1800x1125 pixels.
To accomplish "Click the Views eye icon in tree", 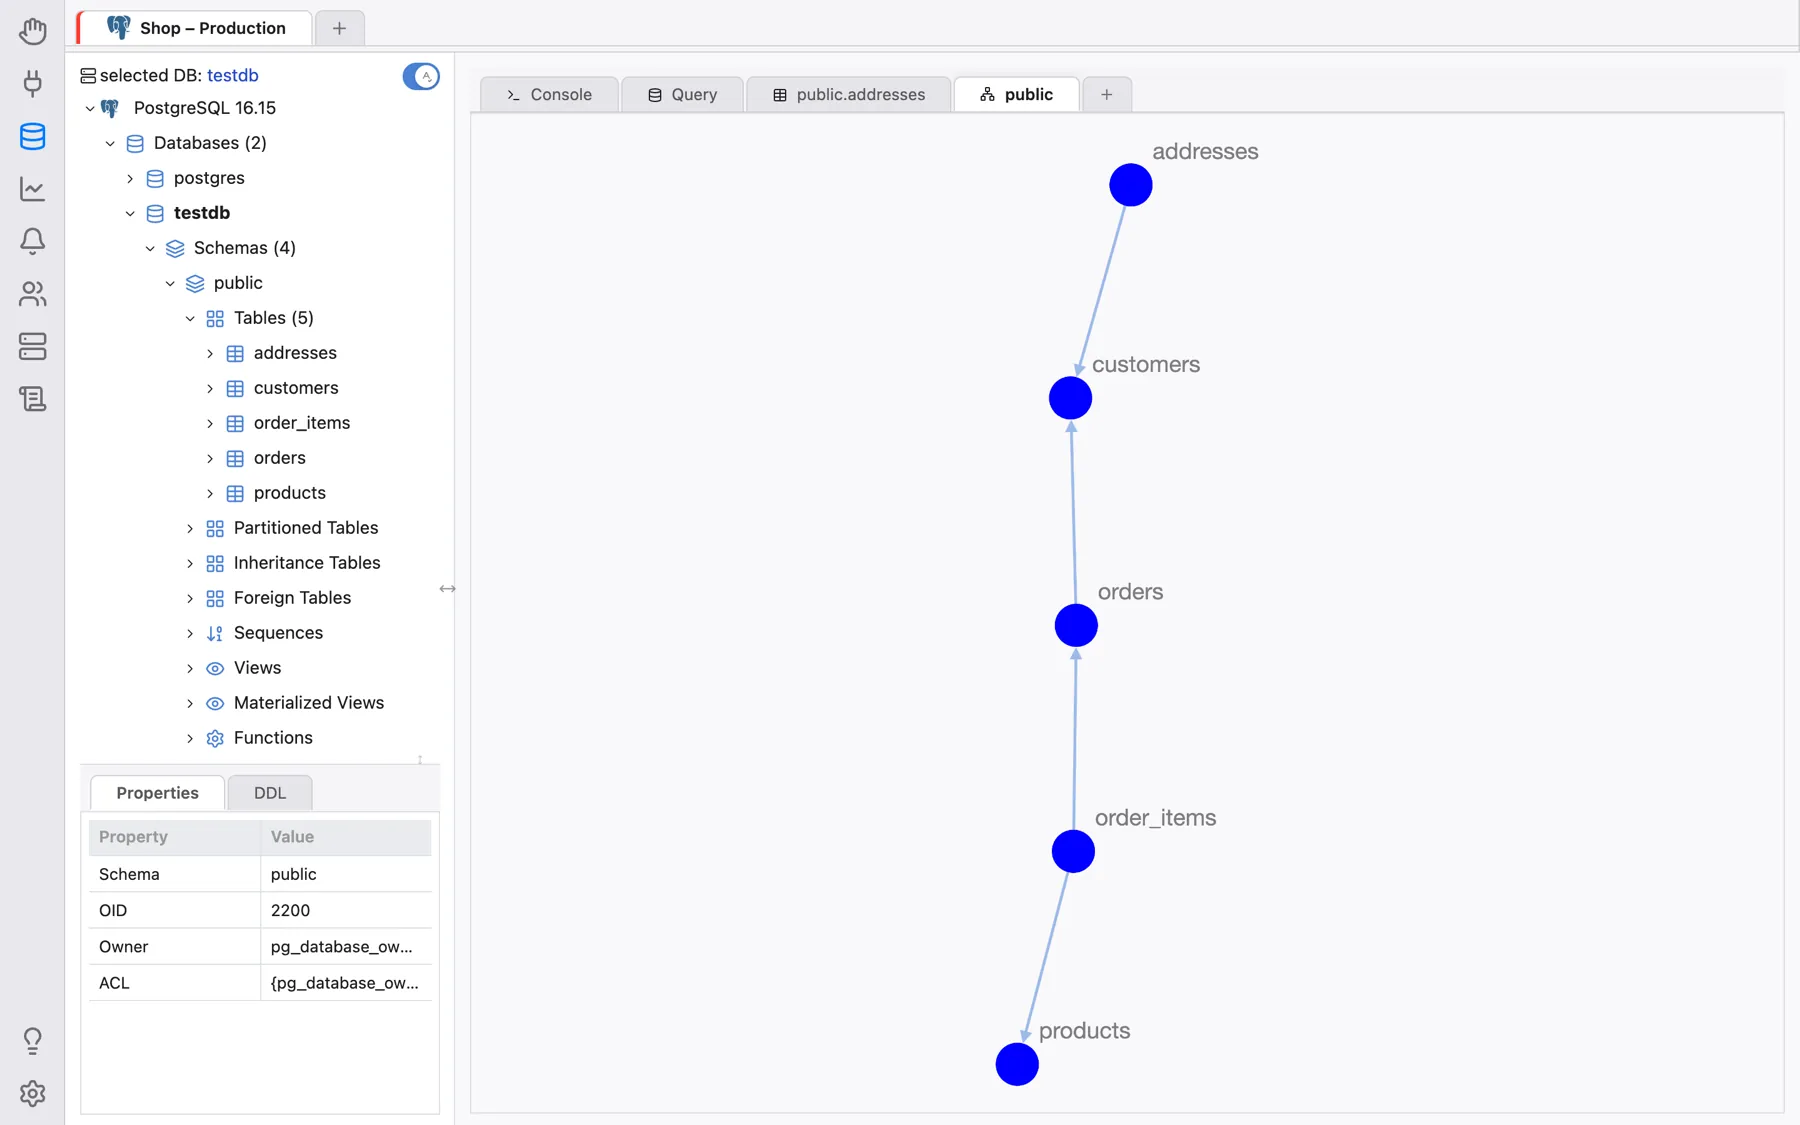I will tap(215, 668).
